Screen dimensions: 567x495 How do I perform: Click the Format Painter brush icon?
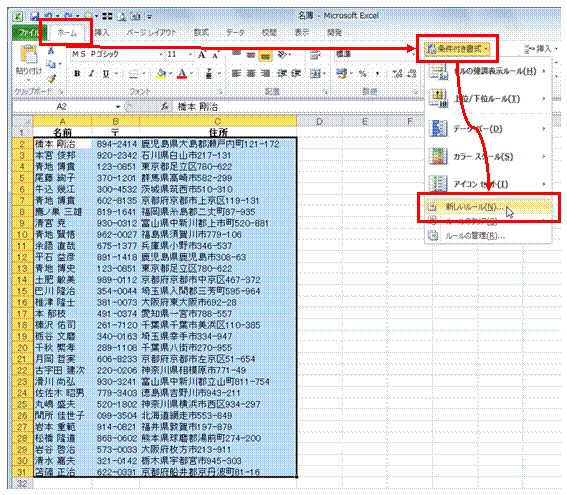[51, 78]
